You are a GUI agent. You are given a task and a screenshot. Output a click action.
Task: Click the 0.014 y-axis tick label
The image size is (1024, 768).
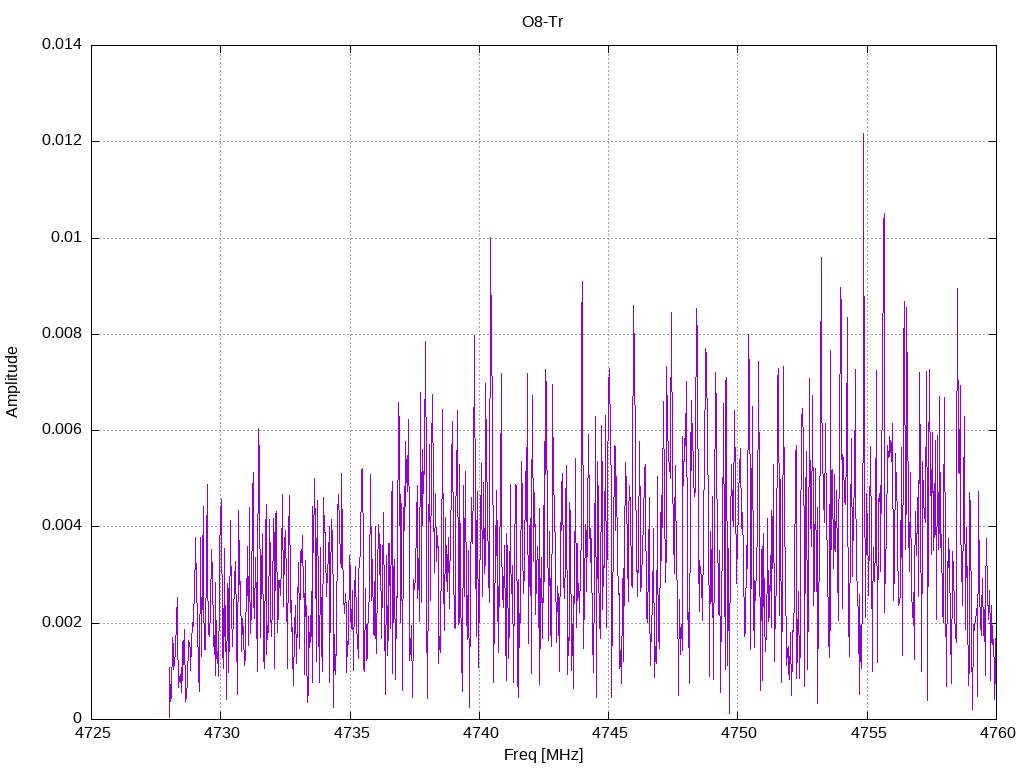pyautogui.click(x=62, y=44)
